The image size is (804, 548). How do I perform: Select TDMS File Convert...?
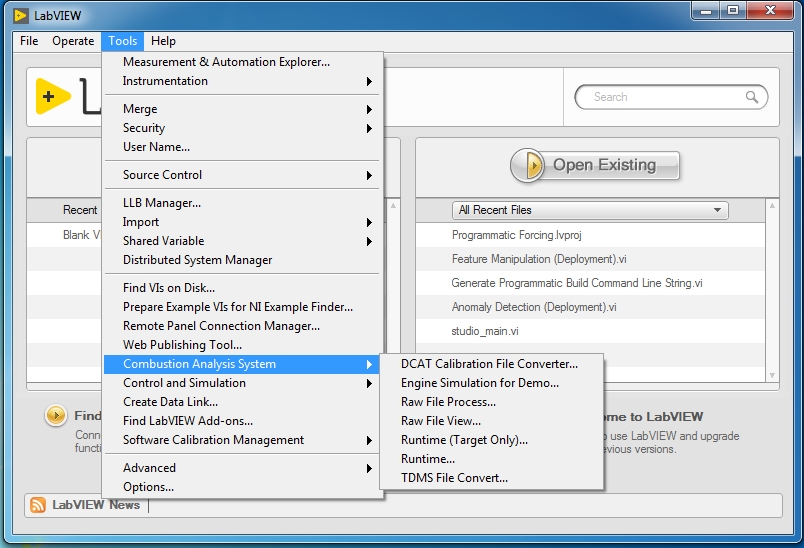click(x=492, y=478)
